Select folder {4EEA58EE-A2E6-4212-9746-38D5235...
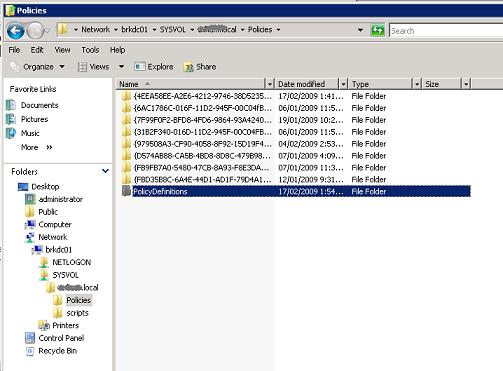 click(203, 96)
